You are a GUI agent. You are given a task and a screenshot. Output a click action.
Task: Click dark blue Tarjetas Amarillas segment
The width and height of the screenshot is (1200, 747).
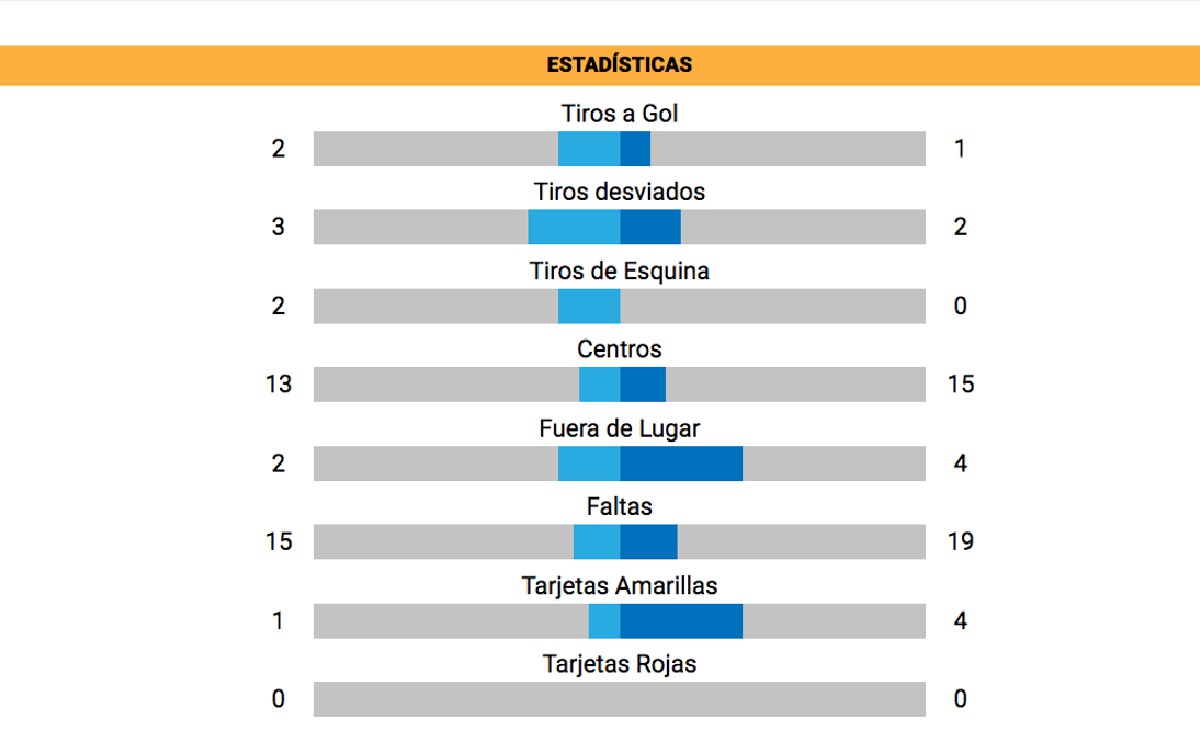(681, 621)
